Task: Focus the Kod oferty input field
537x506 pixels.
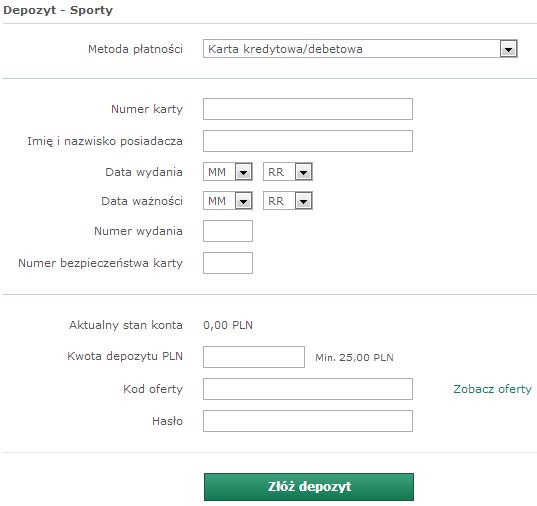Action: pyautogui.click(x=308, y=389)
